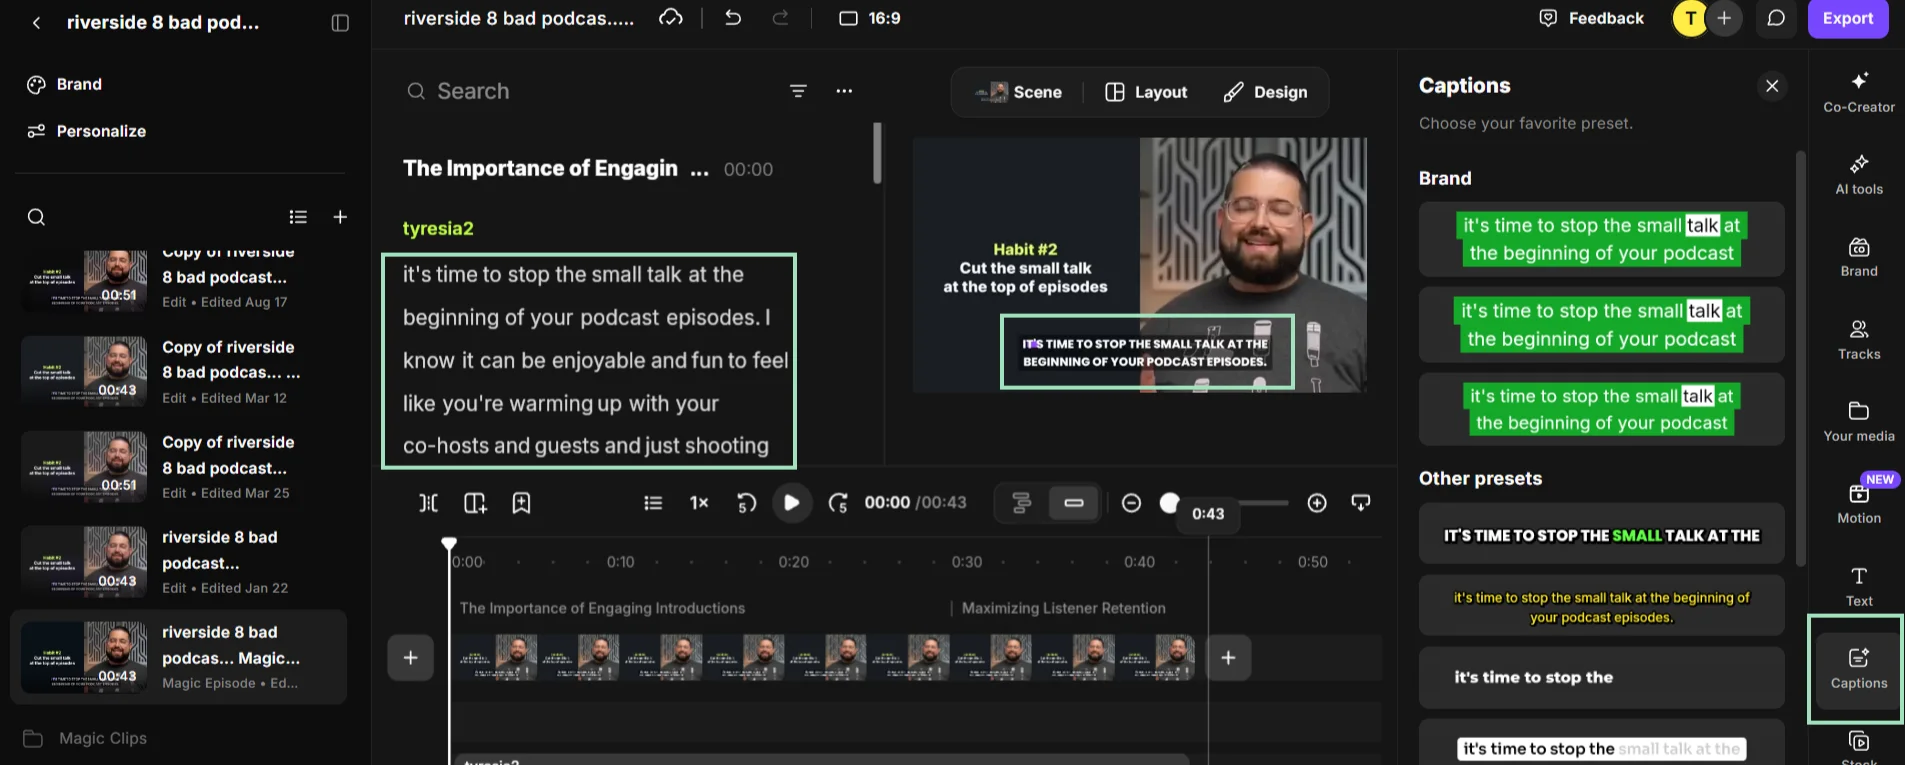Image resolution: width=1905 pixels, height=765 pixels.
Task: Open the Feedback link
Action: (1591, 18)
